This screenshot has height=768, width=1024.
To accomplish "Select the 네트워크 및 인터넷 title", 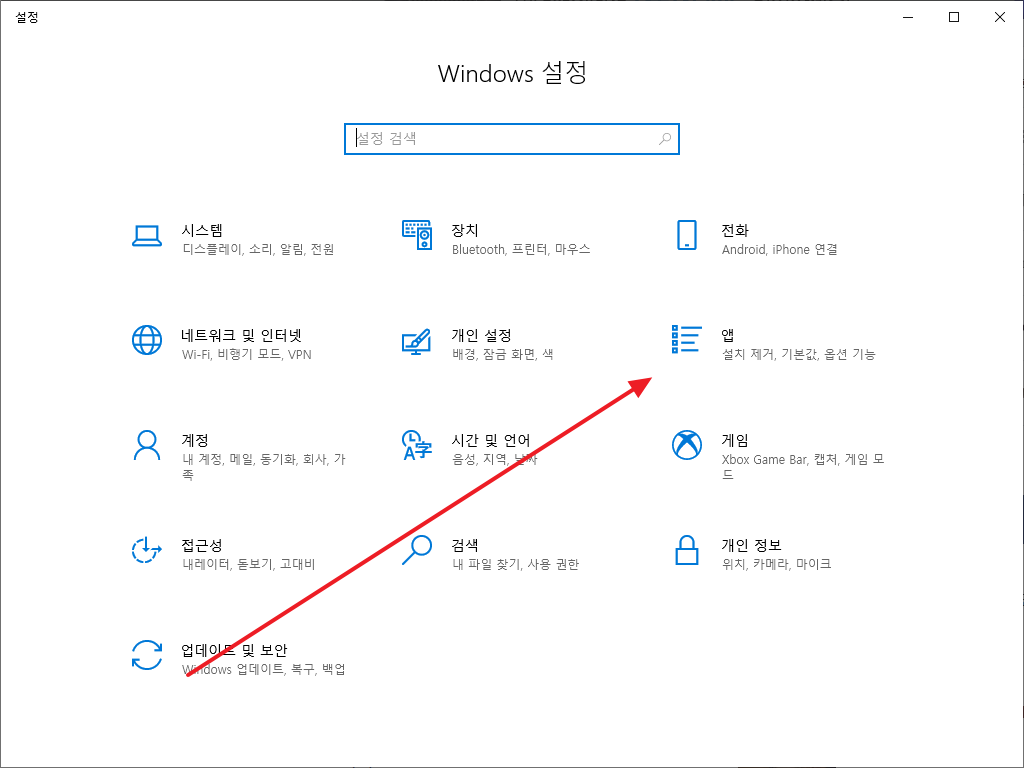I will [242, 335].
